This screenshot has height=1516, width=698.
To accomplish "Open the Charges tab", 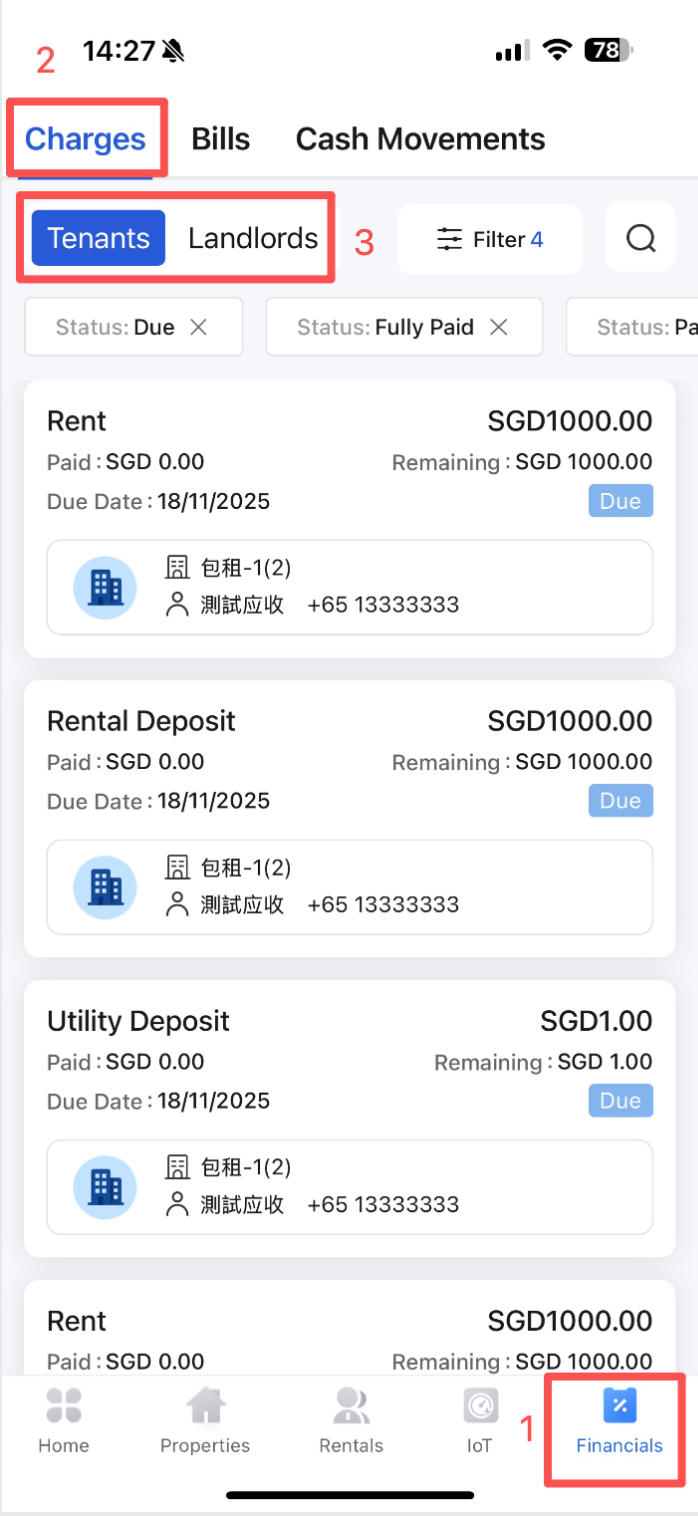I will point(85,139).
